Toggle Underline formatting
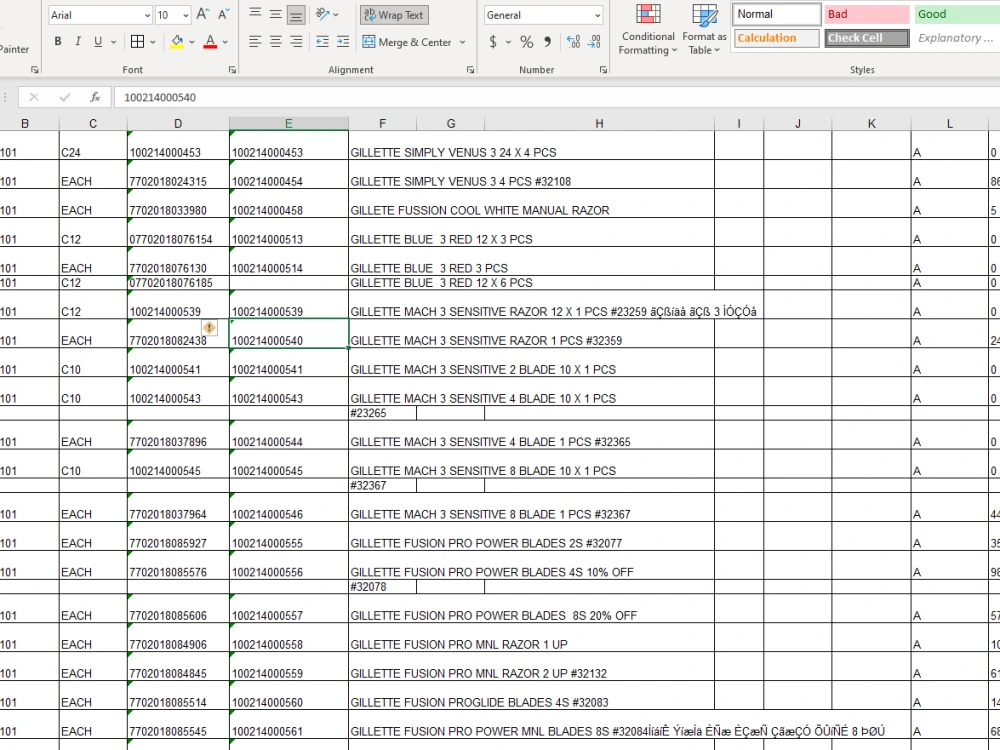Image resolution: width=1000 pixels, height=750 pixels. [x=98, y=41]
